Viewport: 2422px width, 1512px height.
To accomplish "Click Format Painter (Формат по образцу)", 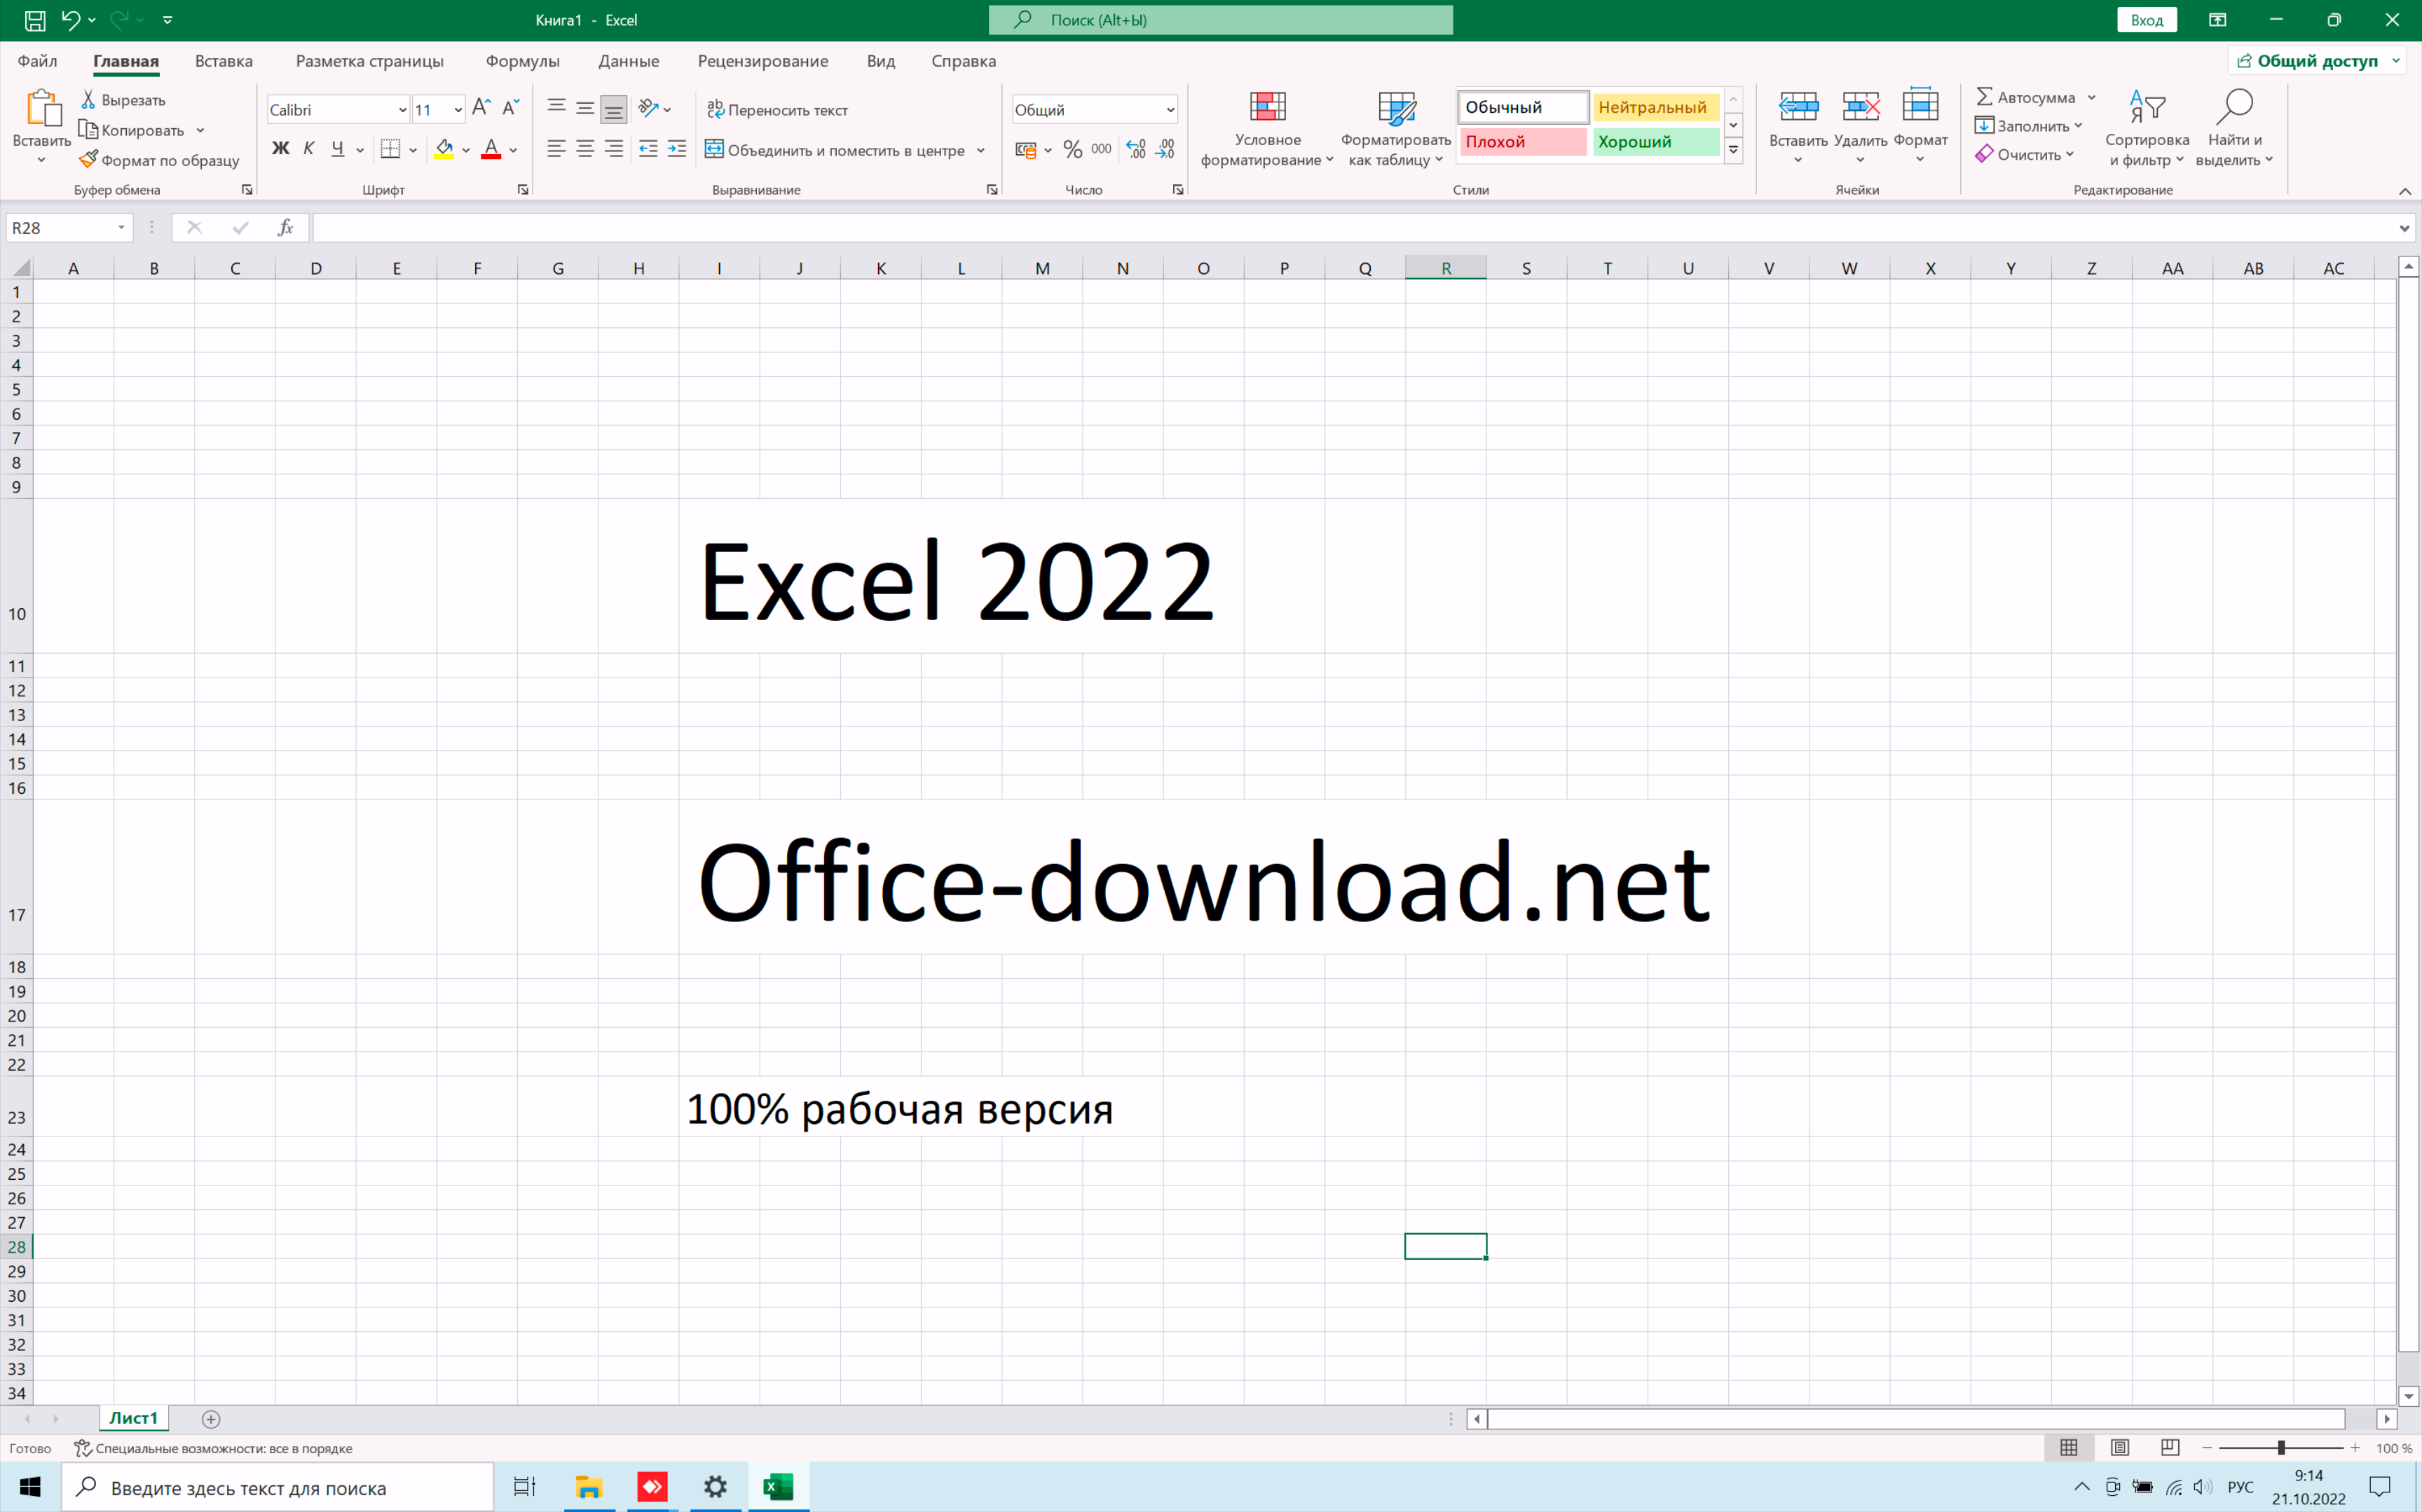I will pyautogui.click(x=160, y=160).
